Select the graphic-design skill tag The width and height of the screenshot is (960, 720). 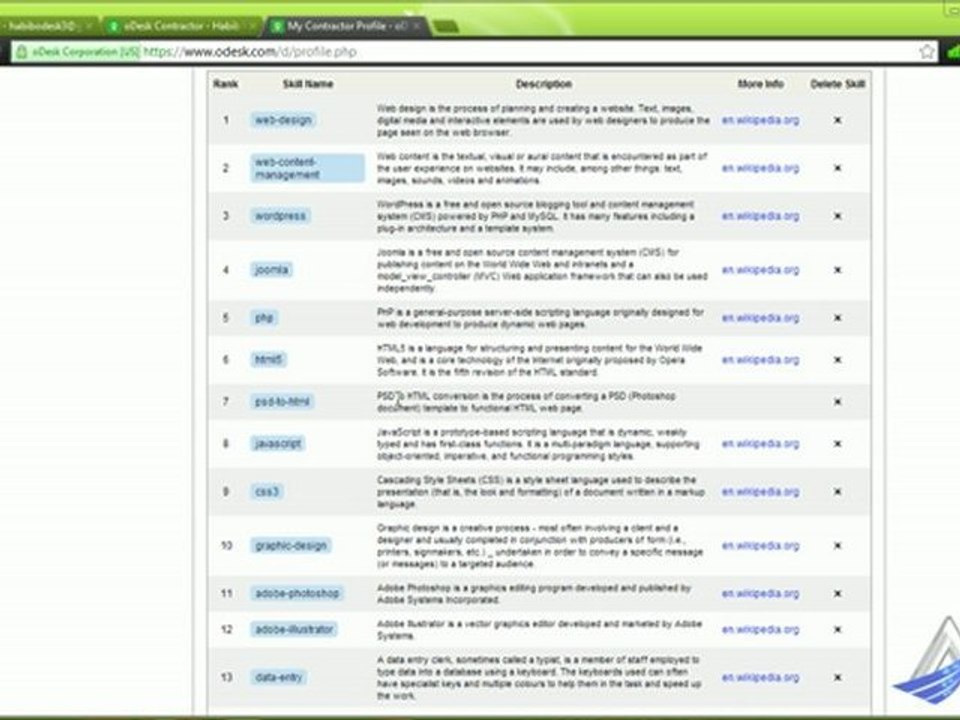click(x=291, y=546)
